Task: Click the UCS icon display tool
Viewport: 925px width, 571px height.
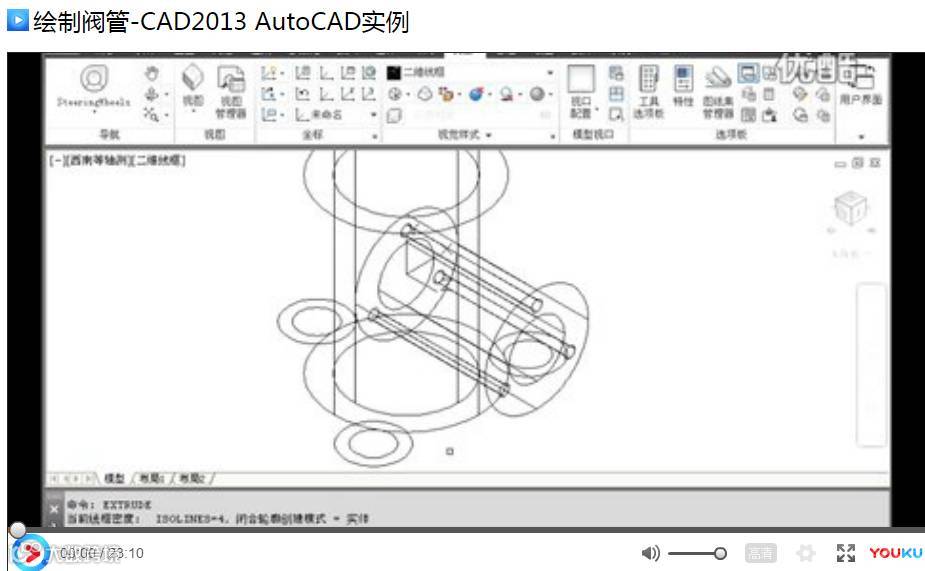Action: point(269,73)
